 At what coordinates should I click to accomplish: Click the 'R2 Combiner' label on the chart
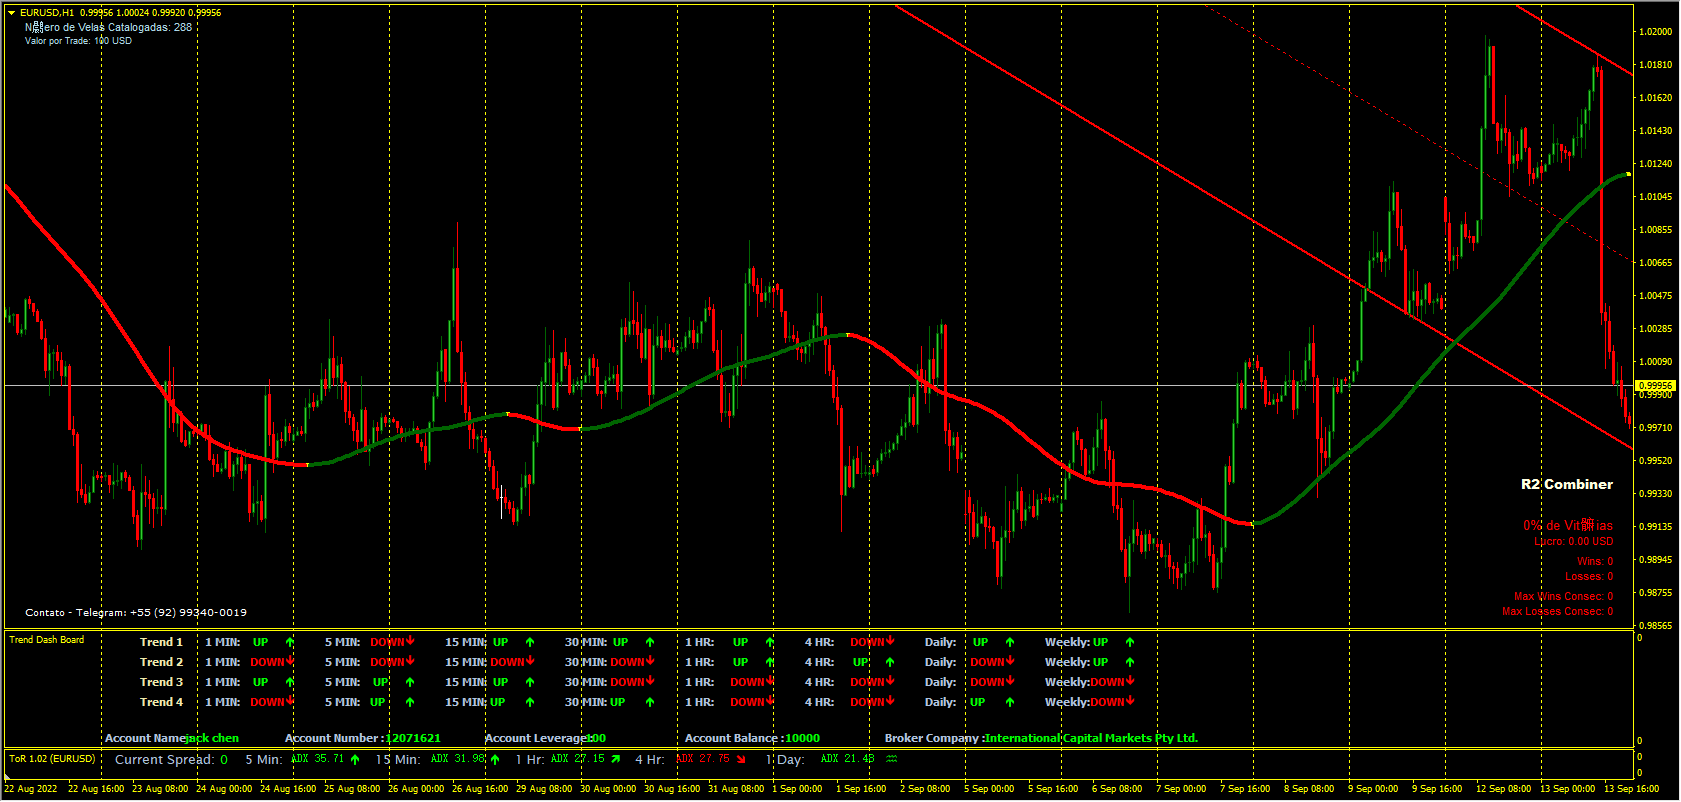1567,484
